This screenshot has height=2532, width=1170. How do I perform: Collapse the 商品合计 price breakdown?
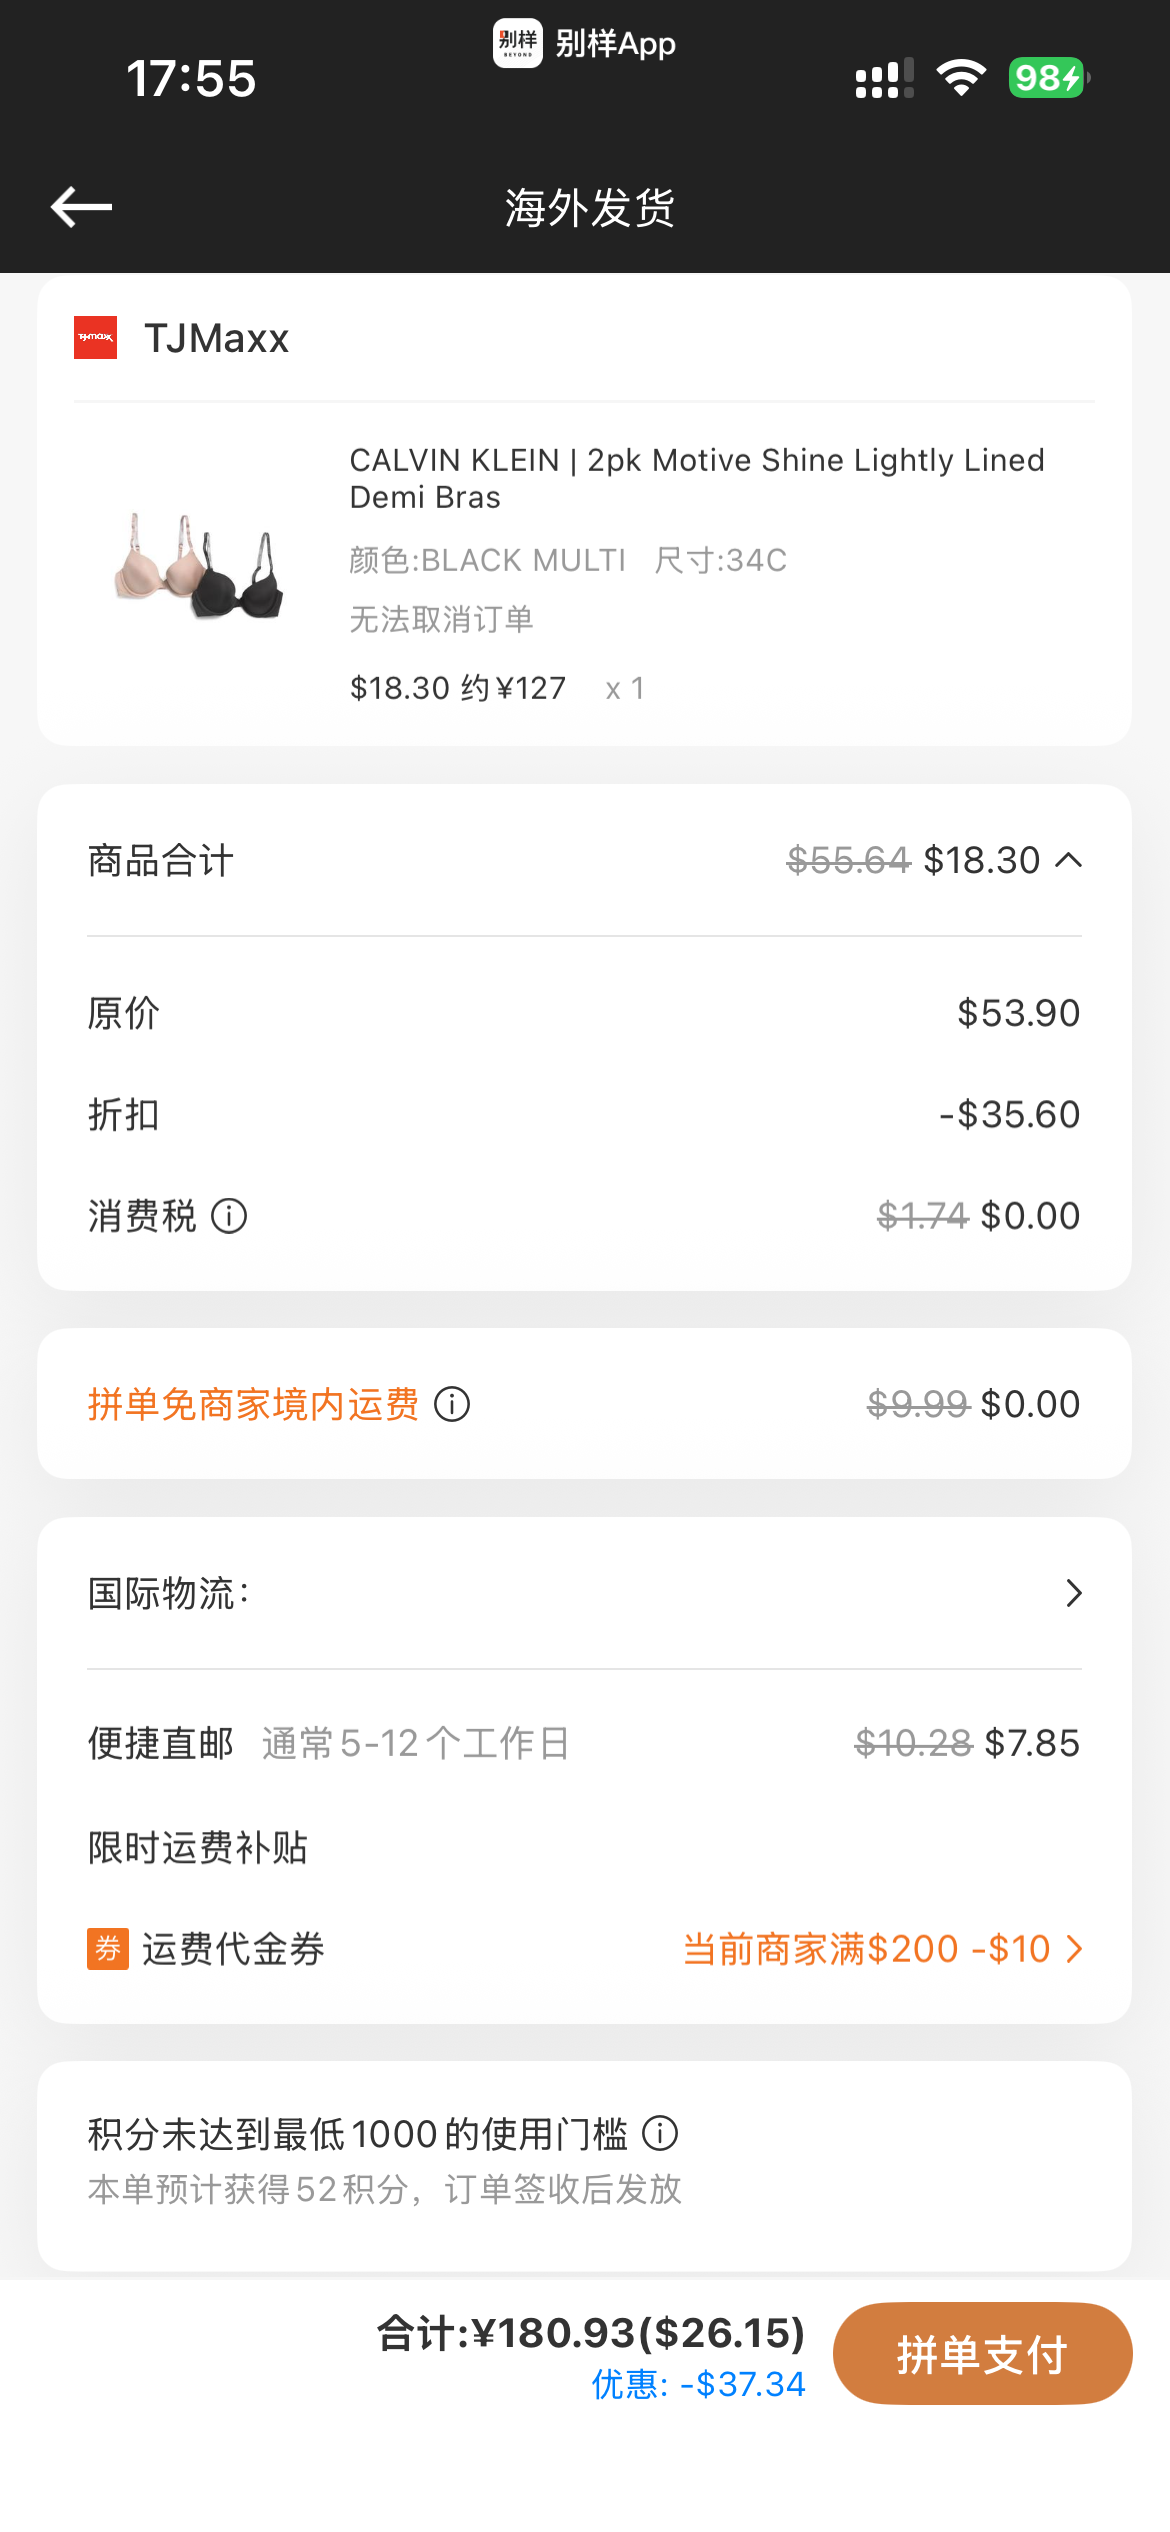(1069, 860)
